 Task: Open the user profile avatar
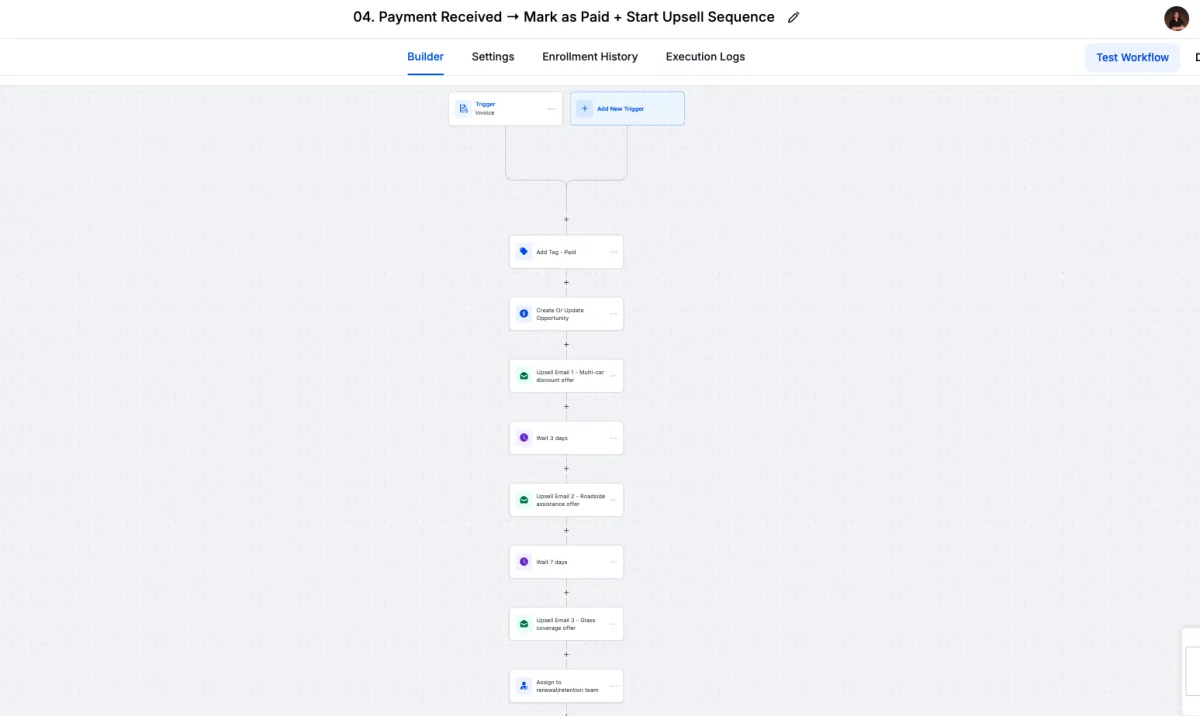tap(1176, 18)
